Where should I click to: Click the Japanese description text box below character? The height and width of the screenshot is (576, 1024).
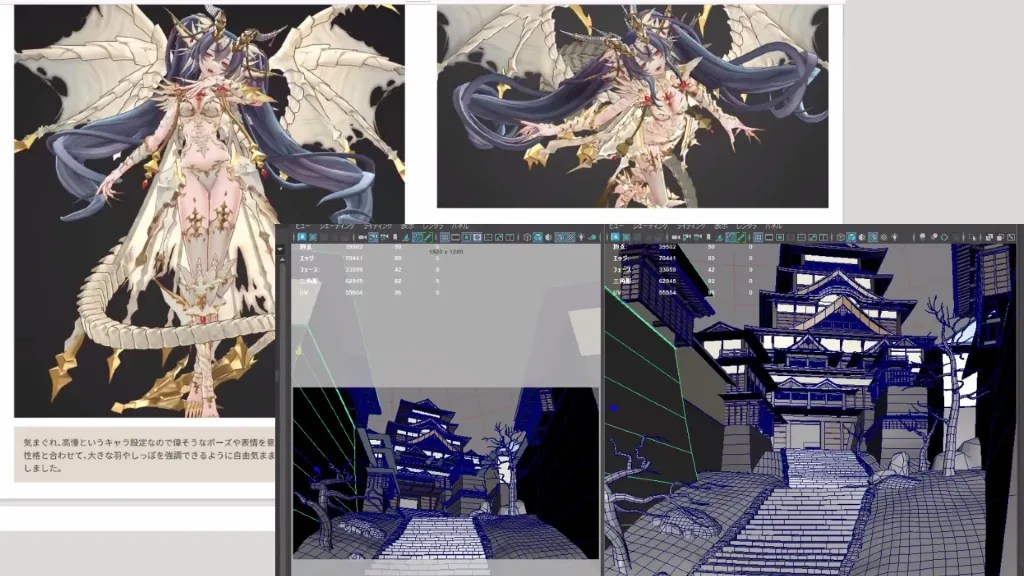(144, 455)
